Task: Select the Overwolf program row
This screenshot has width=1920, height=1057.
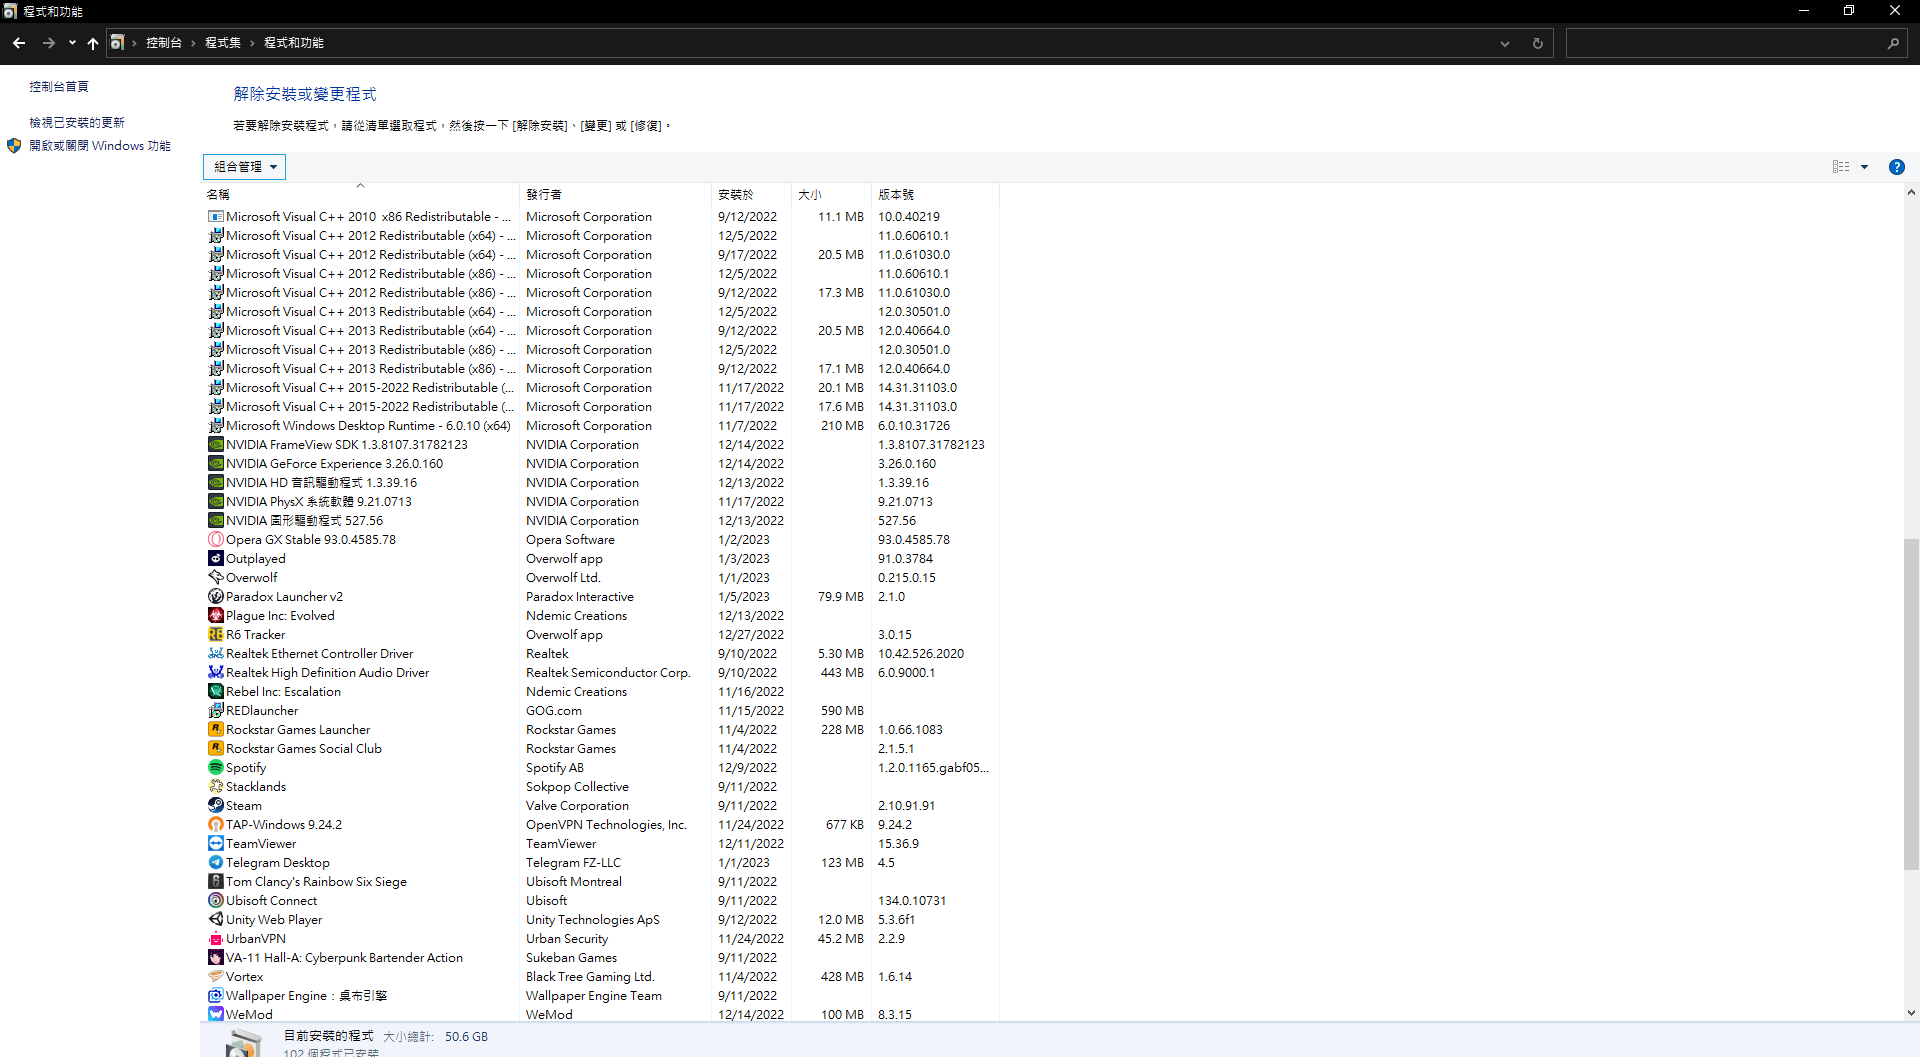Action: click(x=600, y=578)
